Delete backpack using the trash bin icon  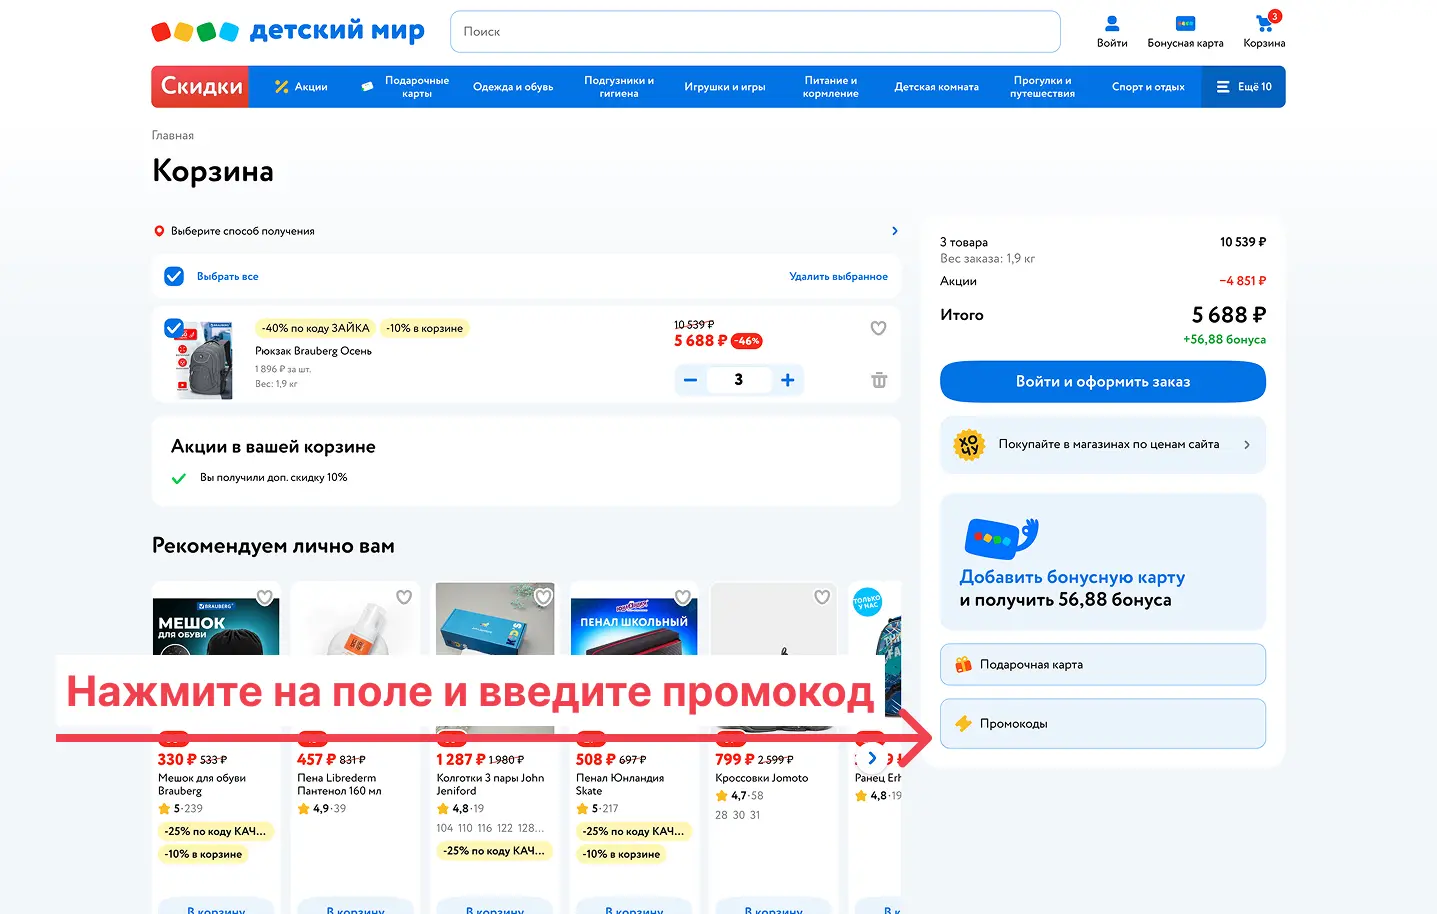click(x=879, y=380)
